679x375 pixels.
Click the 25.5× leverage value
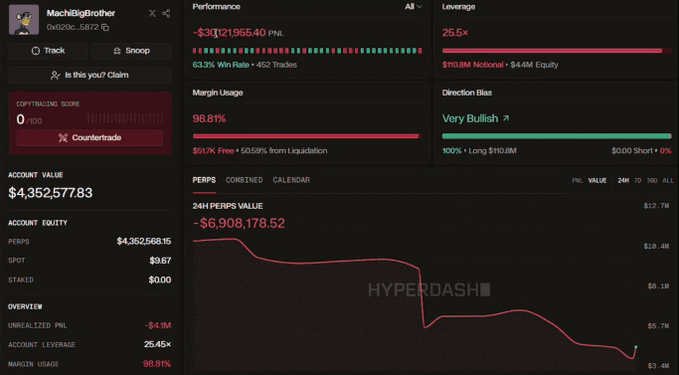click(455, 32)
